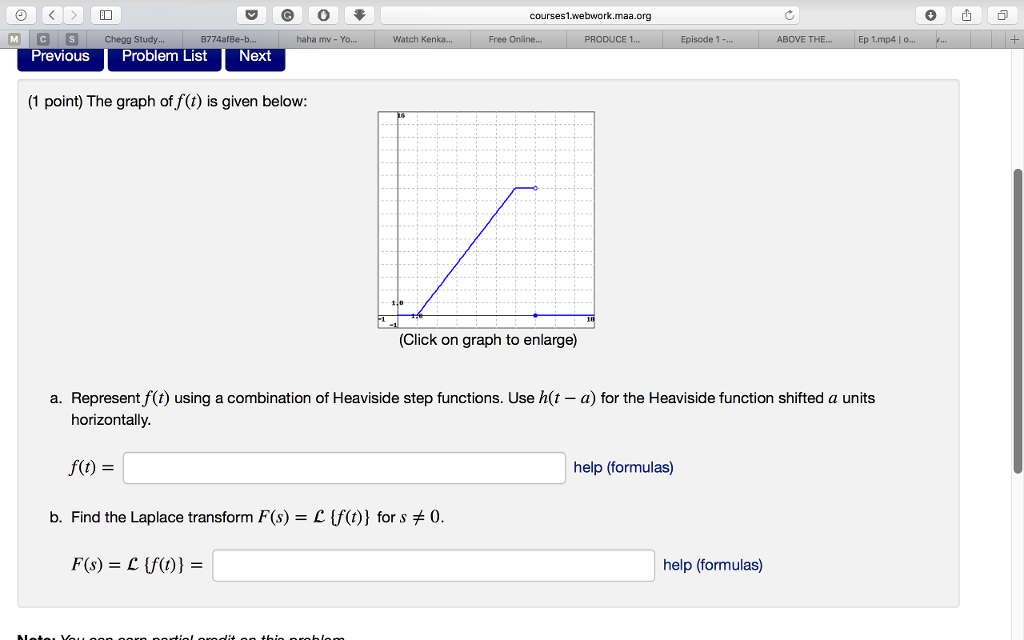Click the downloader arrow extension icon
The width and height of the screenshot is (1024, 640).
360,14
